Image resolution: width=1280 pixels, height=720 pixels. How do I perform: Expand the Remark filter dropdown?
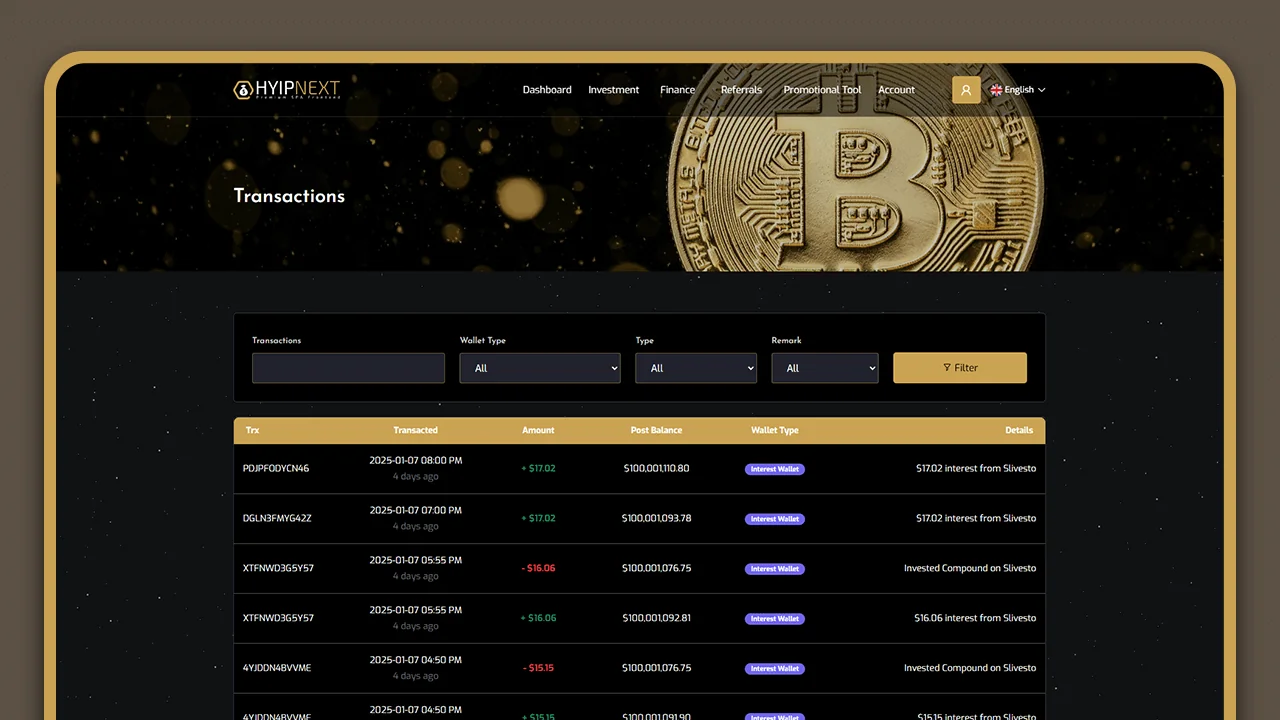[x=824, y=368]
